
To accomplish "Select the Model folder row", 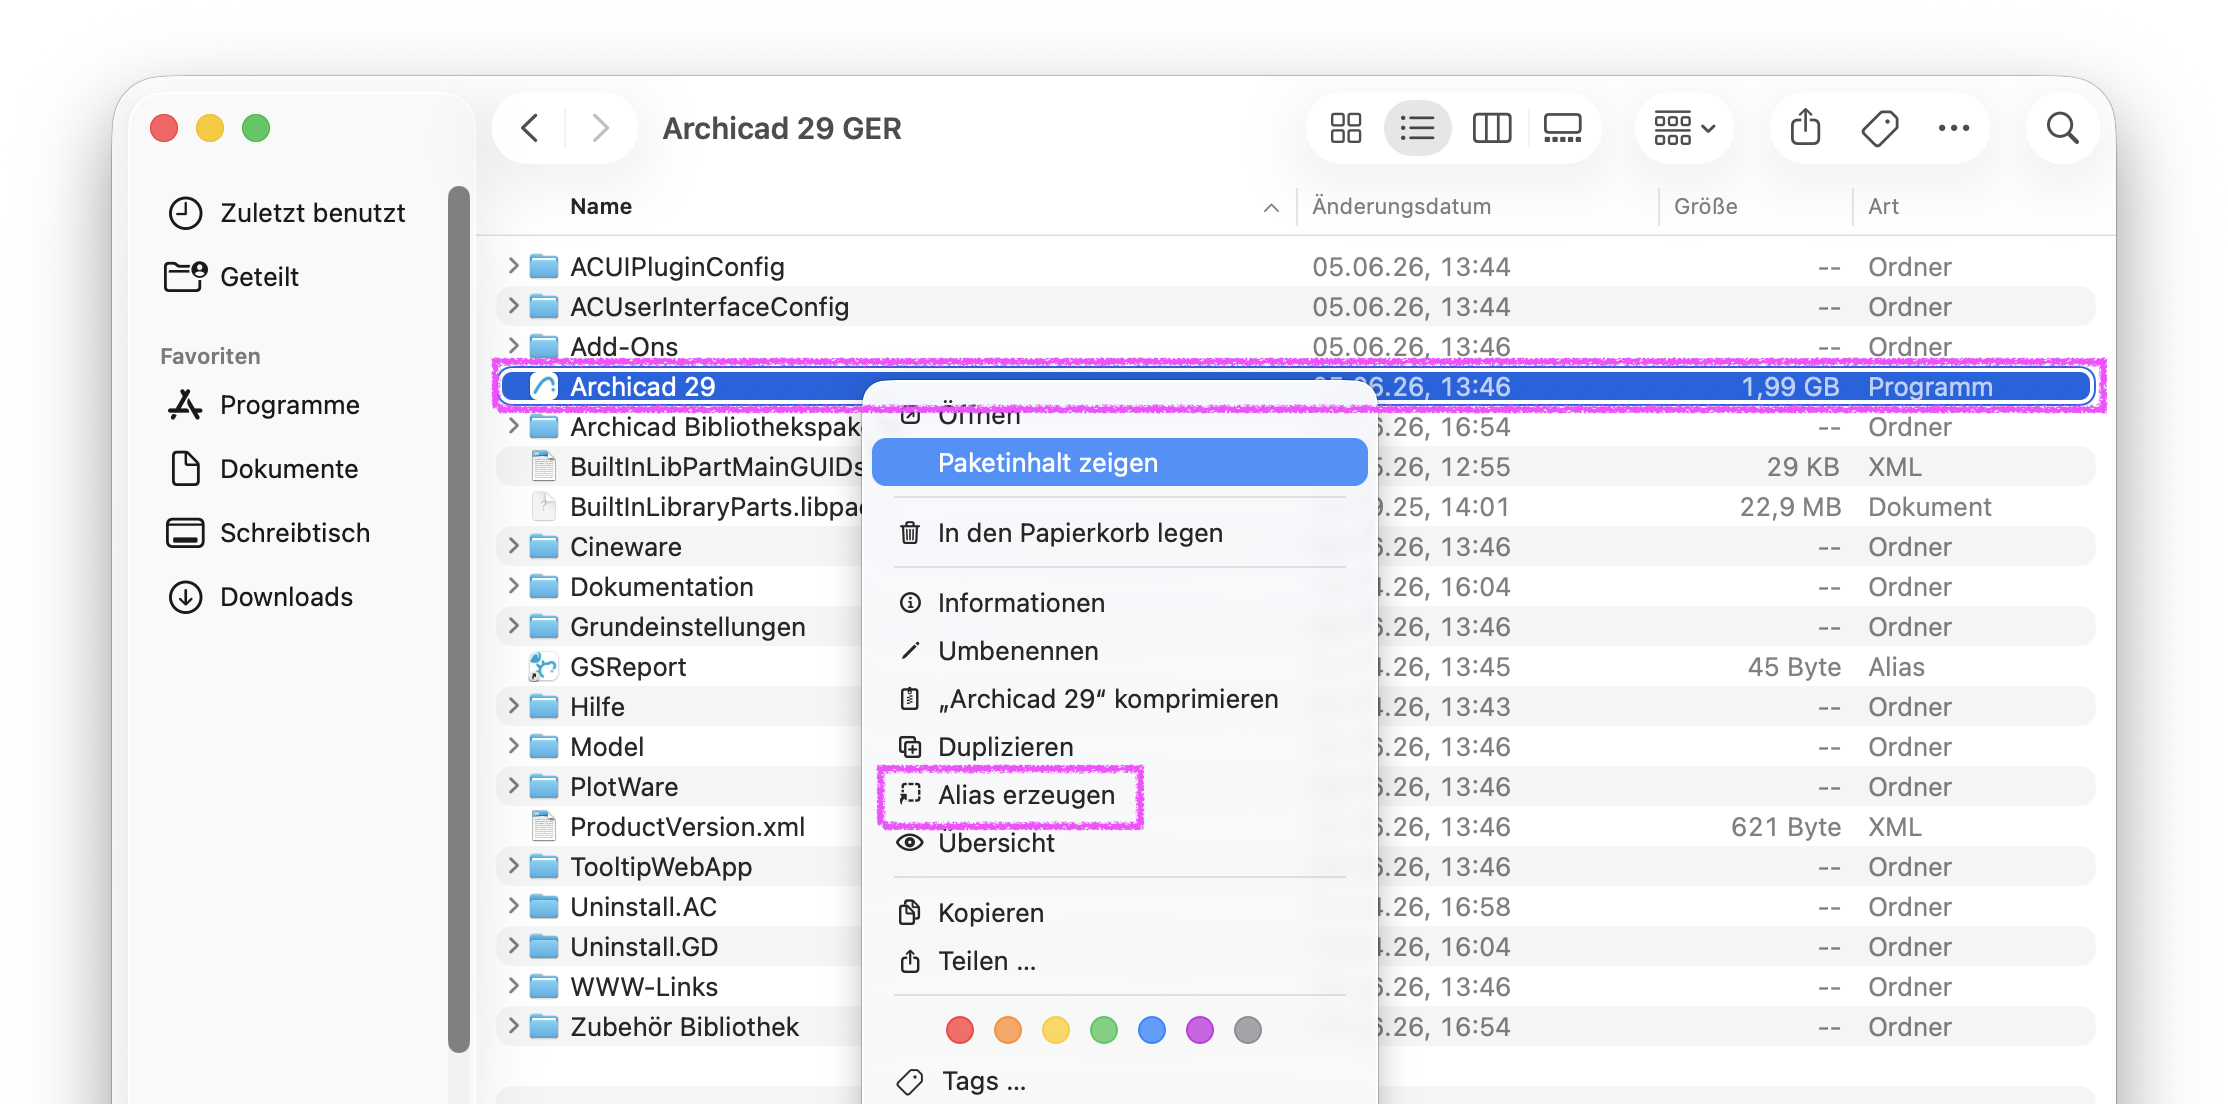I will (x=1295, y=746).
